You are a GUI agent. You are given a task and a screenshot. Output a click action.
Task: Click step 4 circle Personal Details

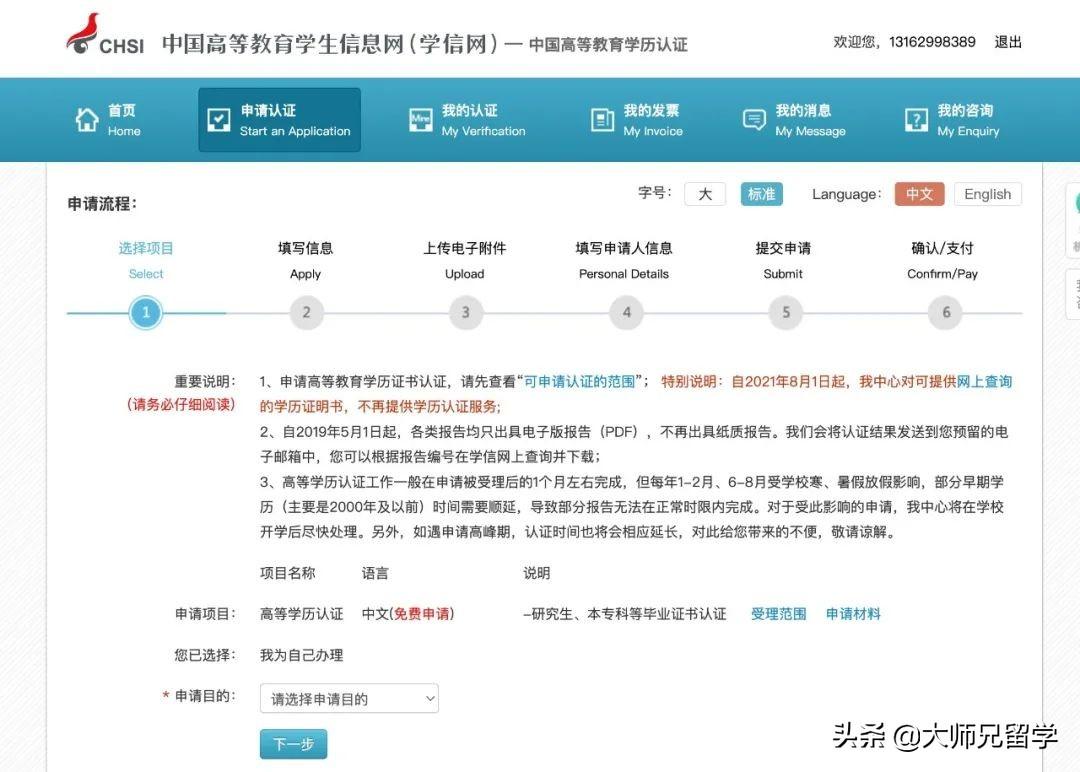(626, 313)
